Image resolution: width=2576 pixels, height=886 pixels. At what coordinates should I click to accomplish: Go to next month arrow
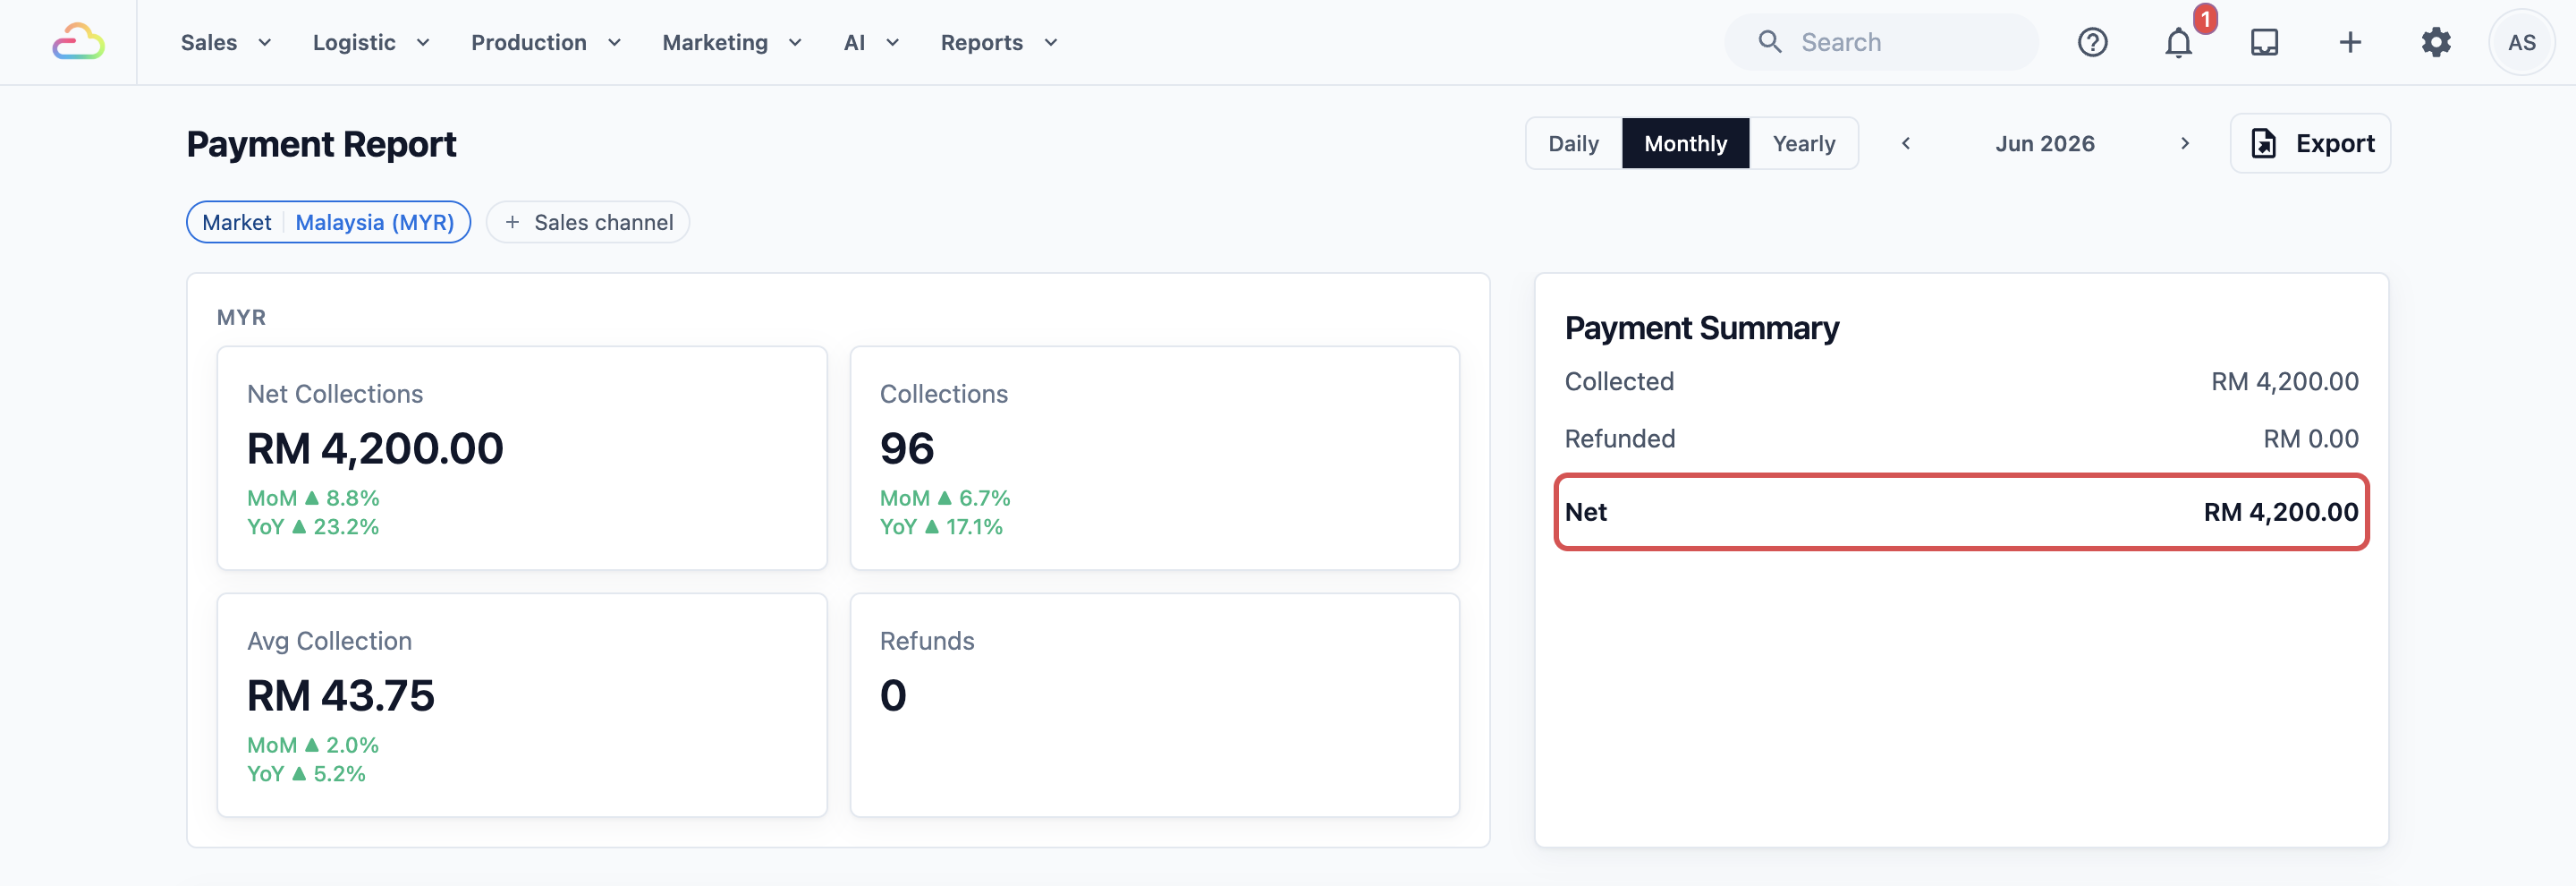pos(2185,143)
